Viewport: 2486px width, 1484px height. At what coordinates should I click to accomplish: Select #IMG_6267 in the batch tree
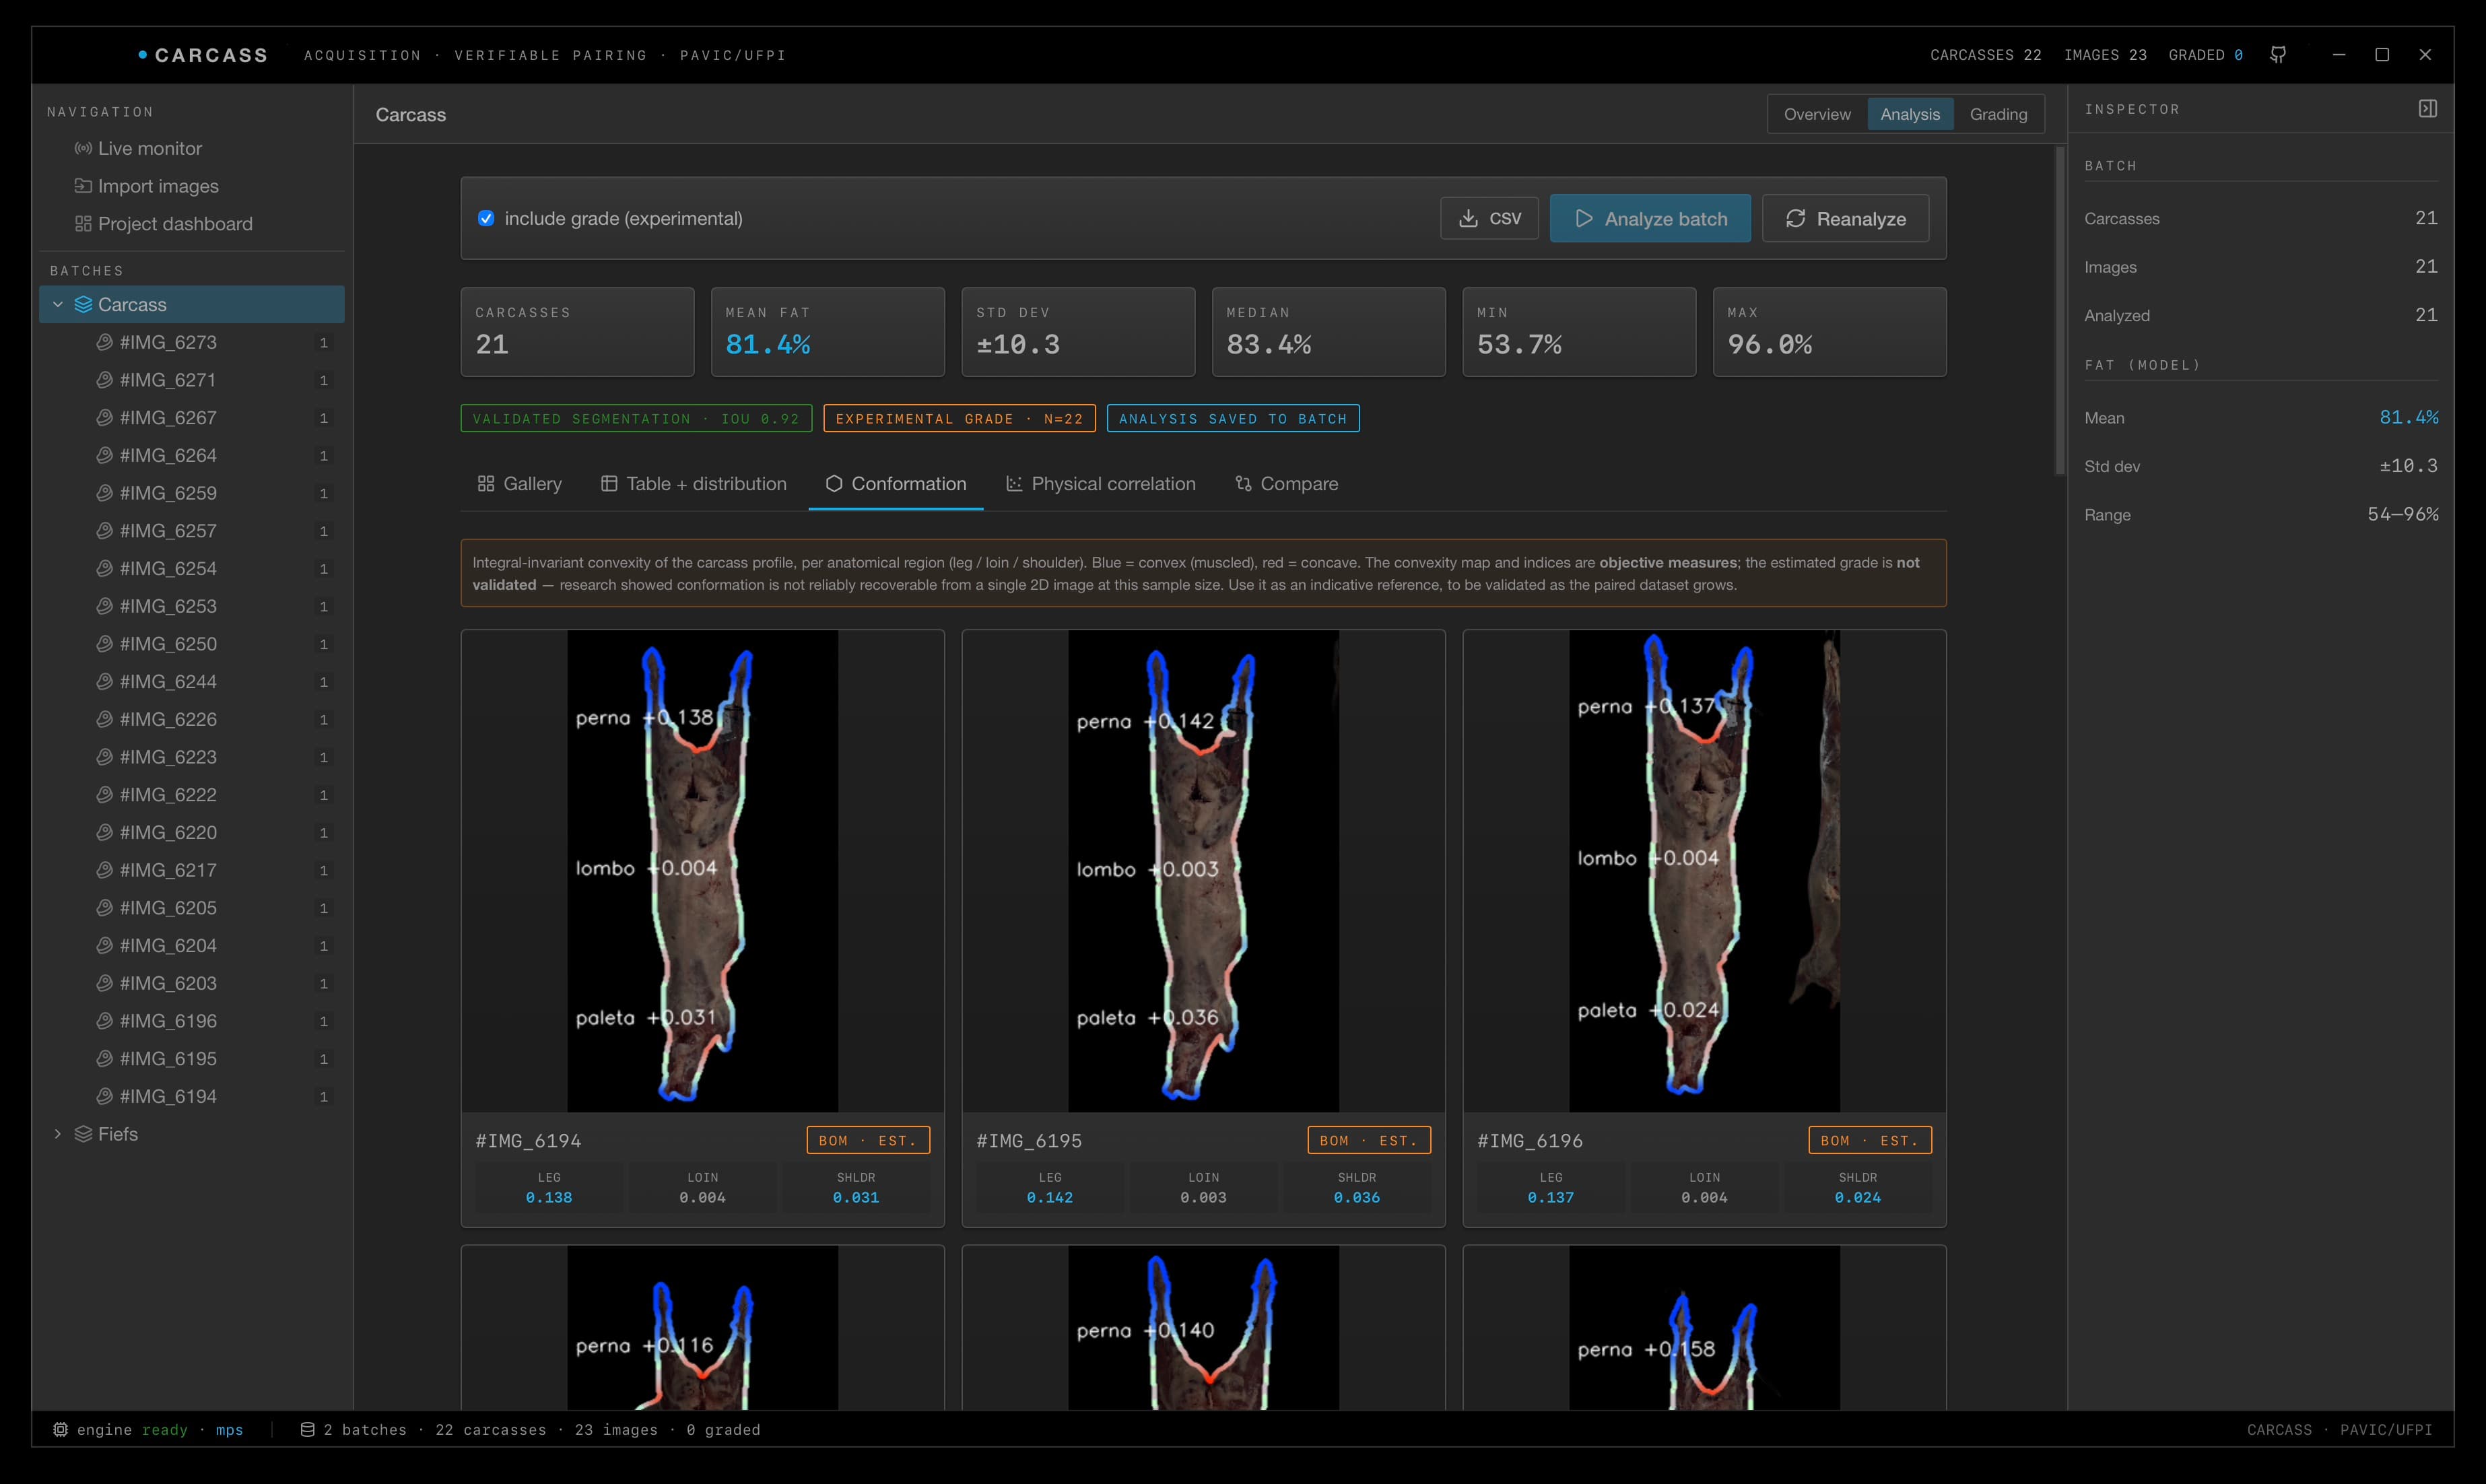[x=192, y=418]
